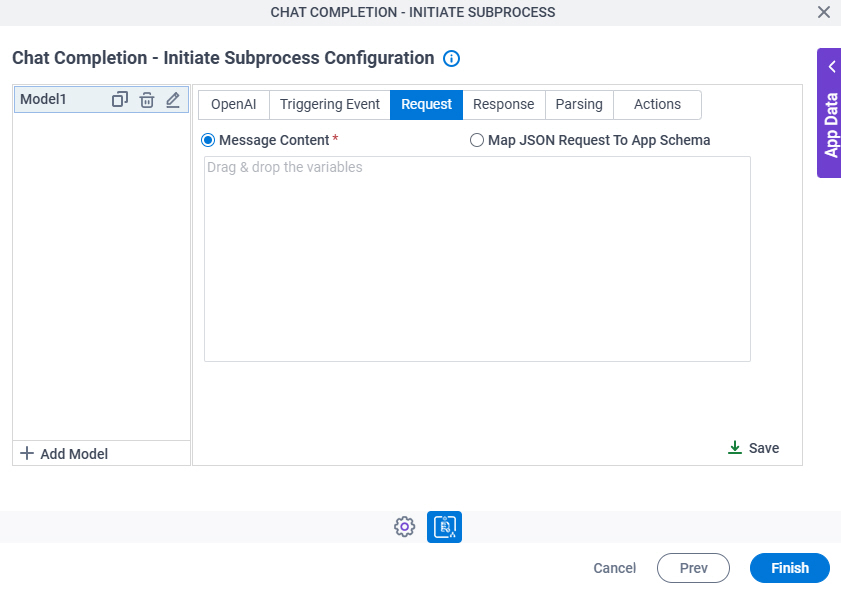Click the gear settings icon at bottom
The height and width of the screenshot is (592, 841).
point(404,527)
